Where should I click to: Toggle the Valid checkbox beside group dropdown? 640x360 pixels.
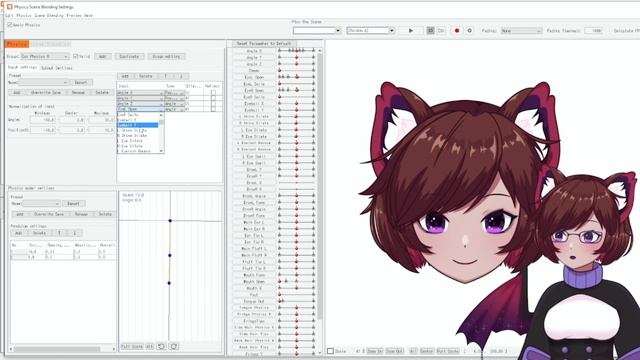[x=76, y=56]
